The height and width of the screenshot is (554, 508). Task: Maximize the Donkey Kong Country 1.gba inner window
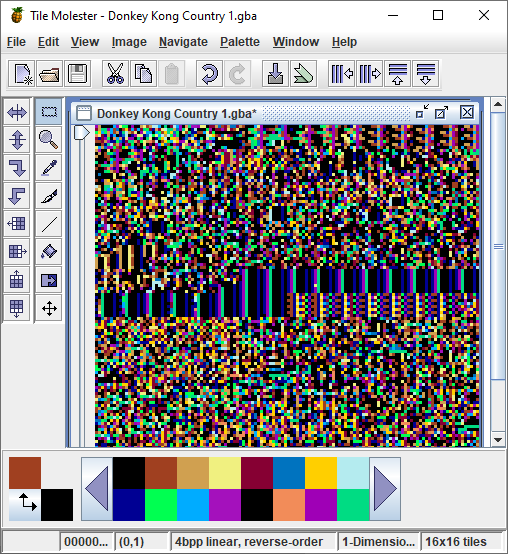[x=441, y=113]
